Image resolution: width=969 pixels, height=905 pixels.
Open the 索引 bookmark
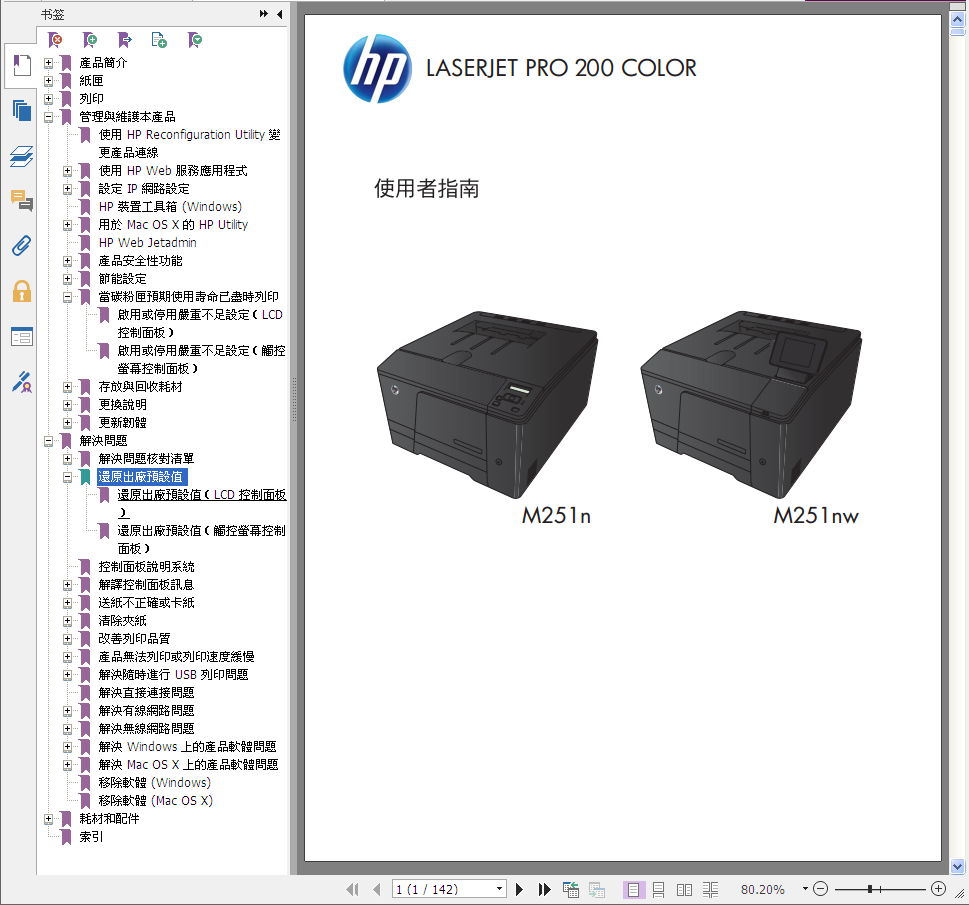pos(91,837)
